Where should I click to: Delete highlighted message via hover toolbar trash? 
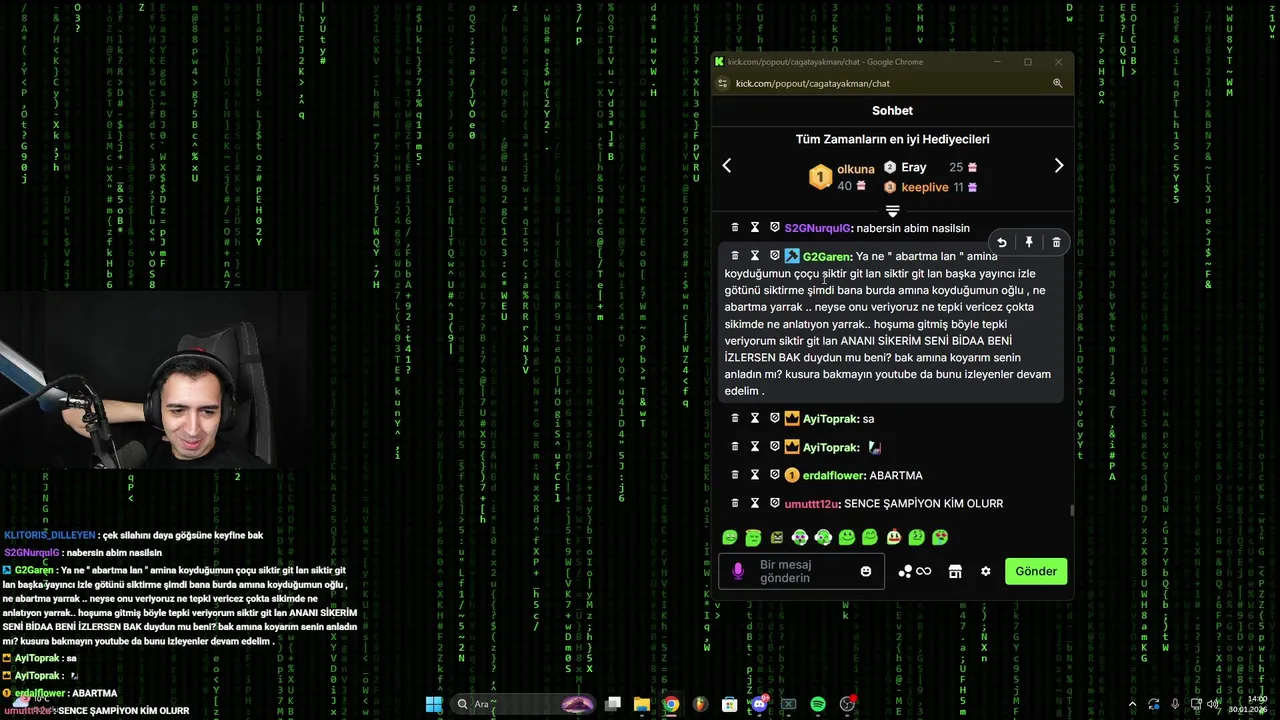click(1056, 242)
